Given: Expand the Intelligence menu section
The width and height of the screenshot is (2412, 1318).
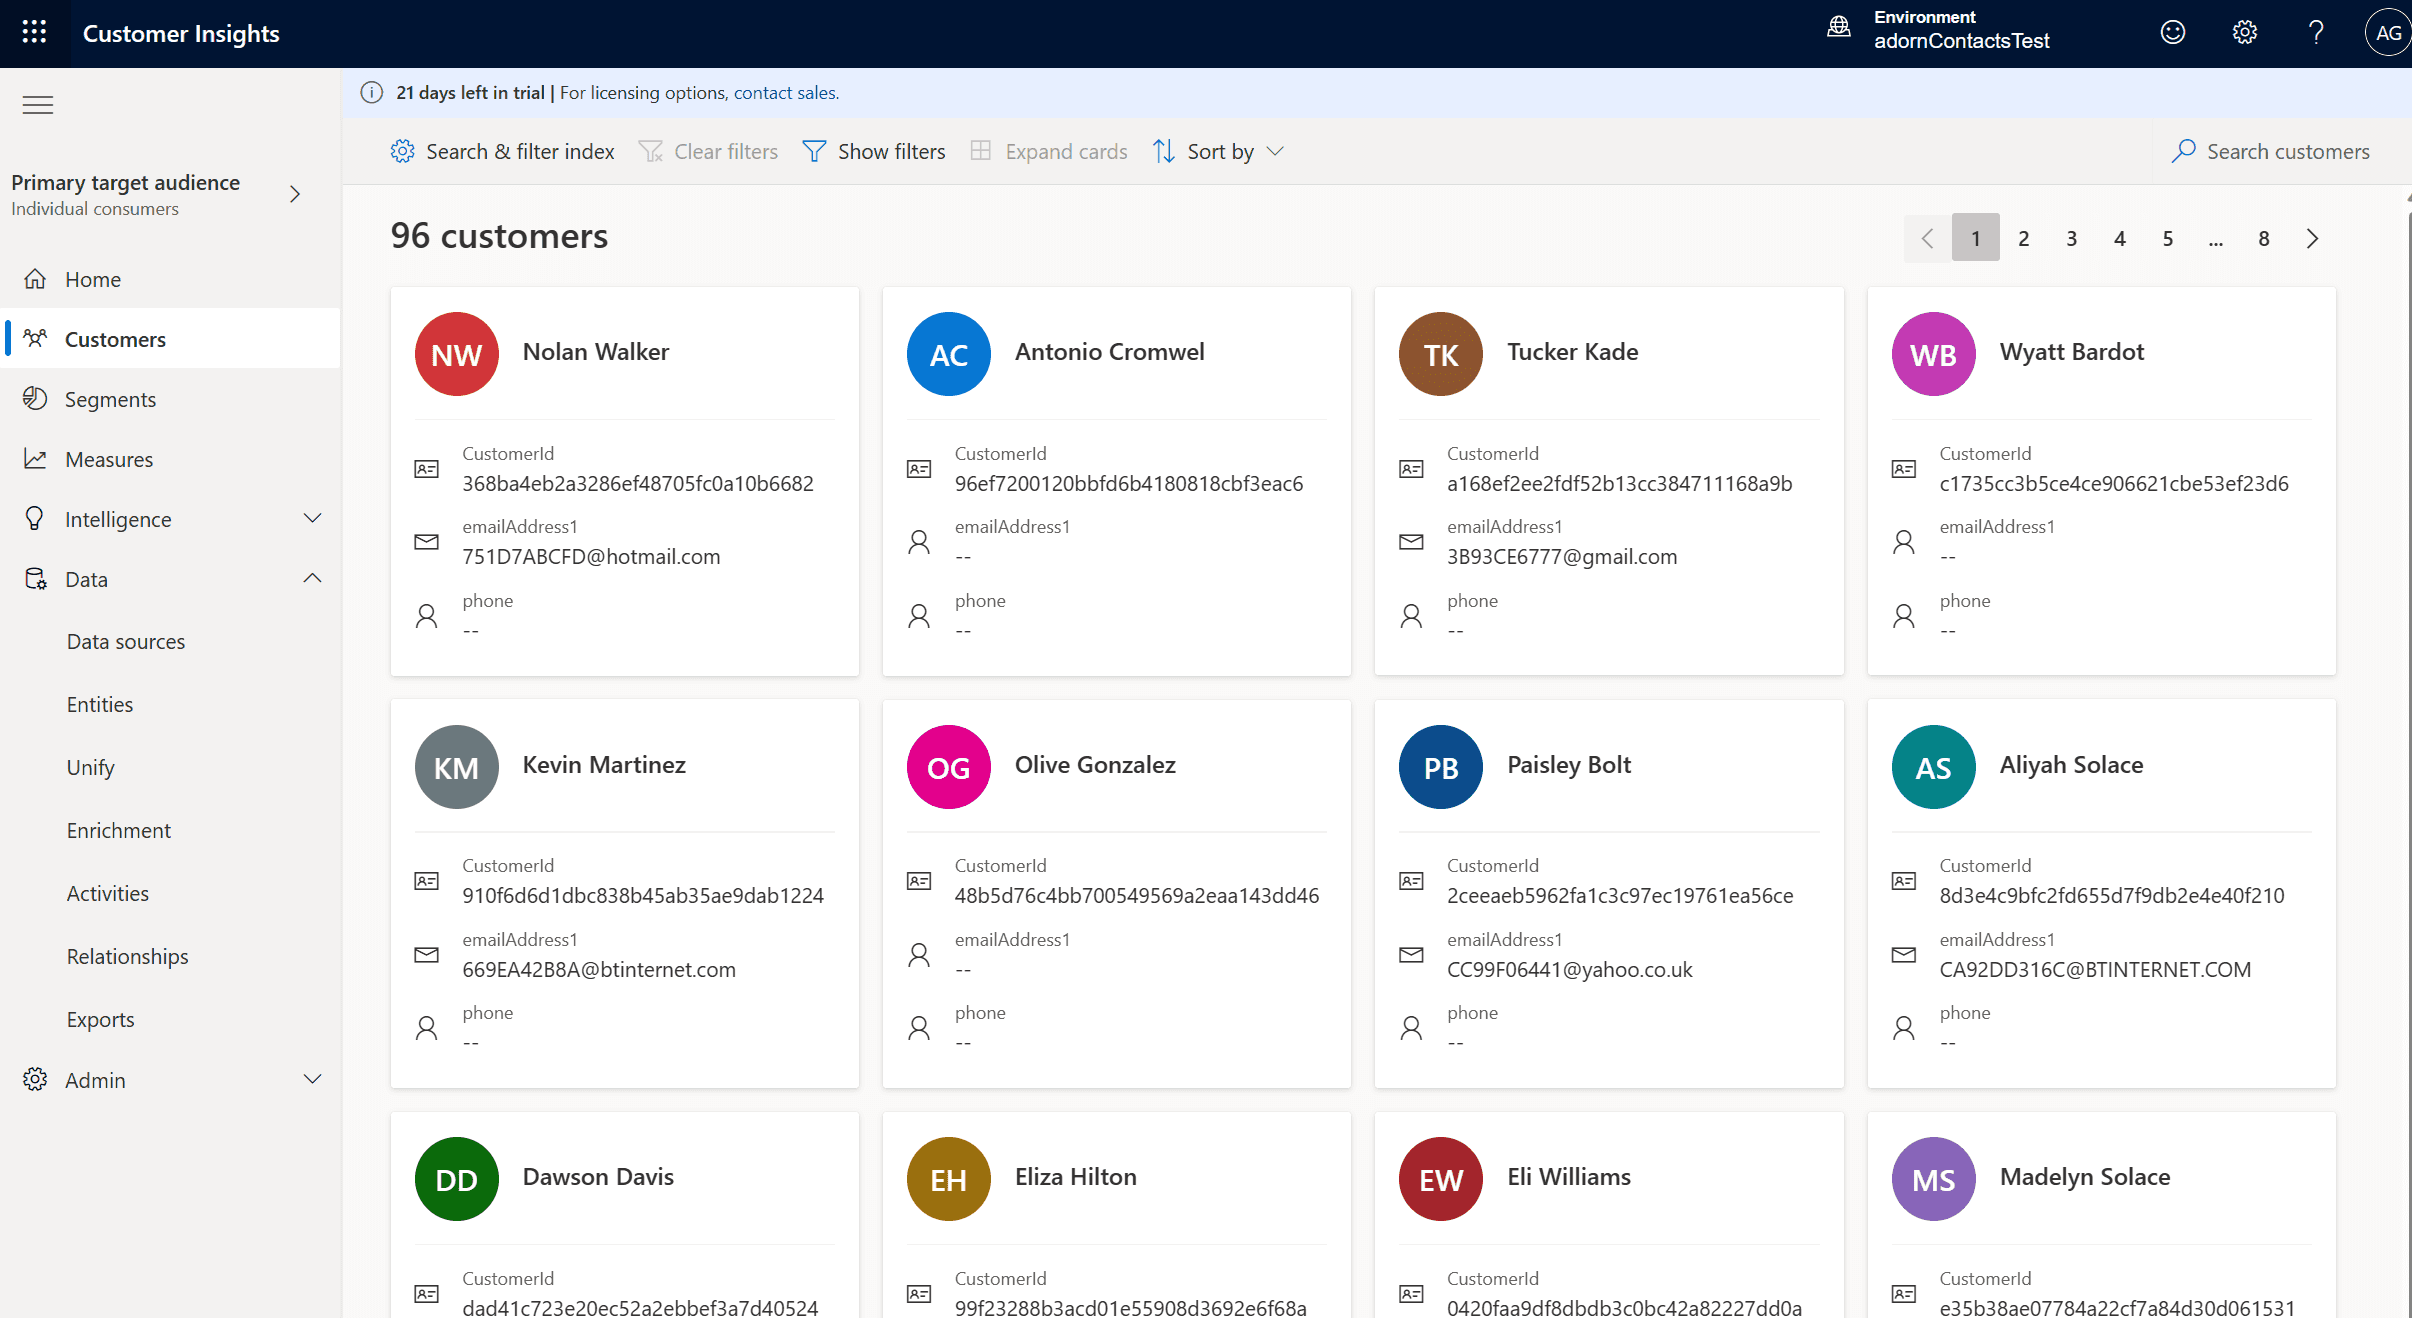Looking at the screenshot, I should (x=312, y=518).
